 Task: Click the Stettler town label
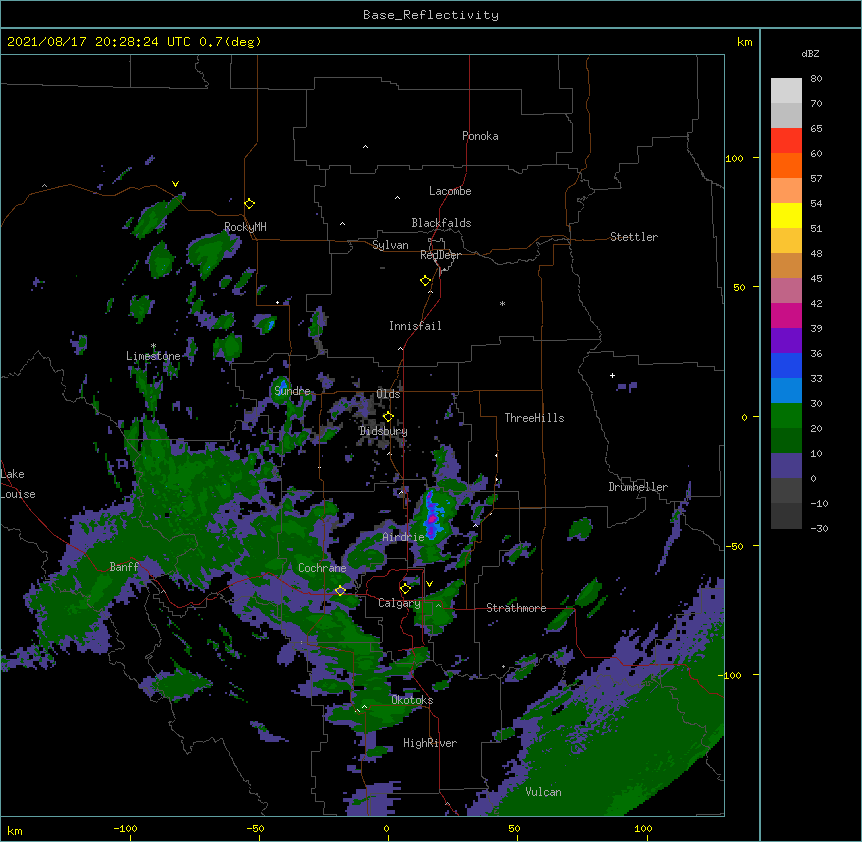coord(634,237)
